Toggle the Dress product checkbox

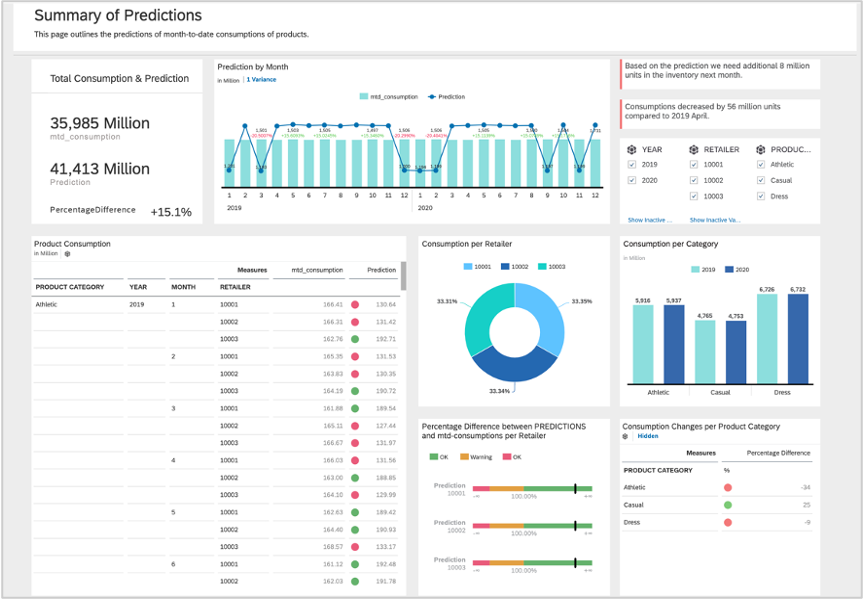[761, 196]
